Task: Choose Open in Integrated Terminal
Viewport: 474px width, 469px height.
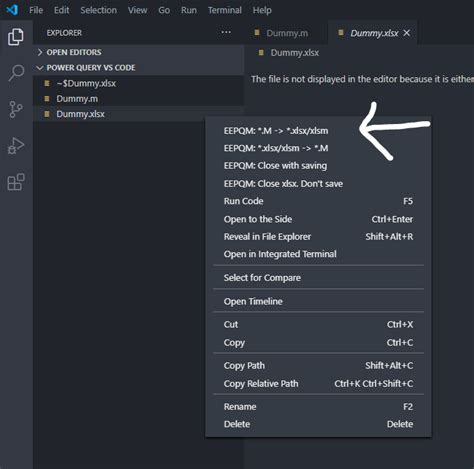Action: 318,254
